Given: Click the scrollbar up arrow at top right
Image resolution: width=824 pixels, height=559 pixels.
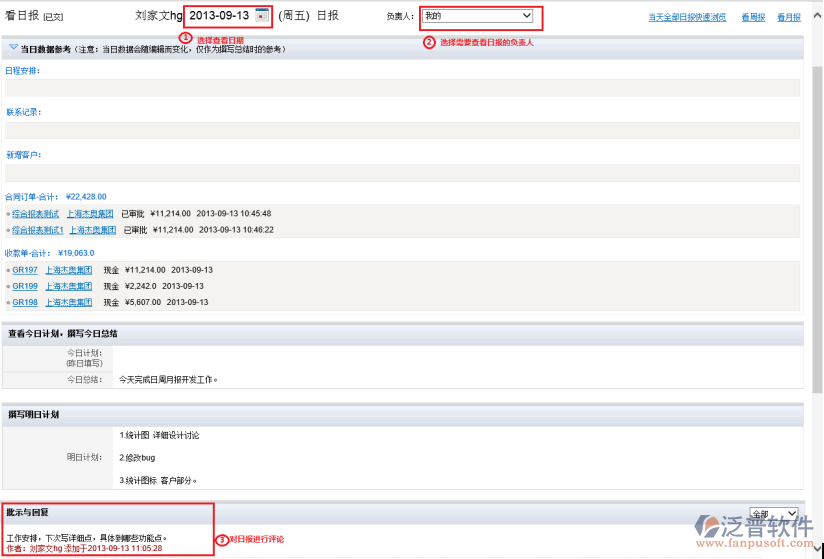Looking at the screenshot, I should (817, 16).
